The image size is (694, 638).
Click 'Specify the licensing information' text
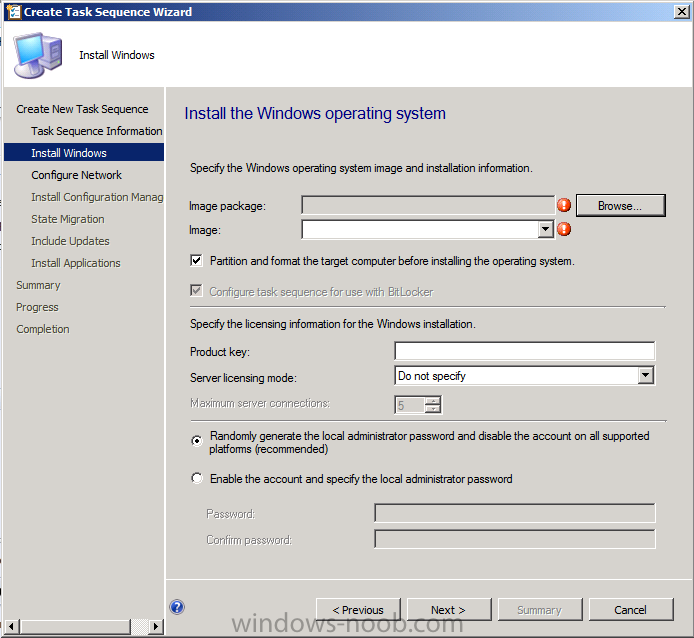click(333, 324)
